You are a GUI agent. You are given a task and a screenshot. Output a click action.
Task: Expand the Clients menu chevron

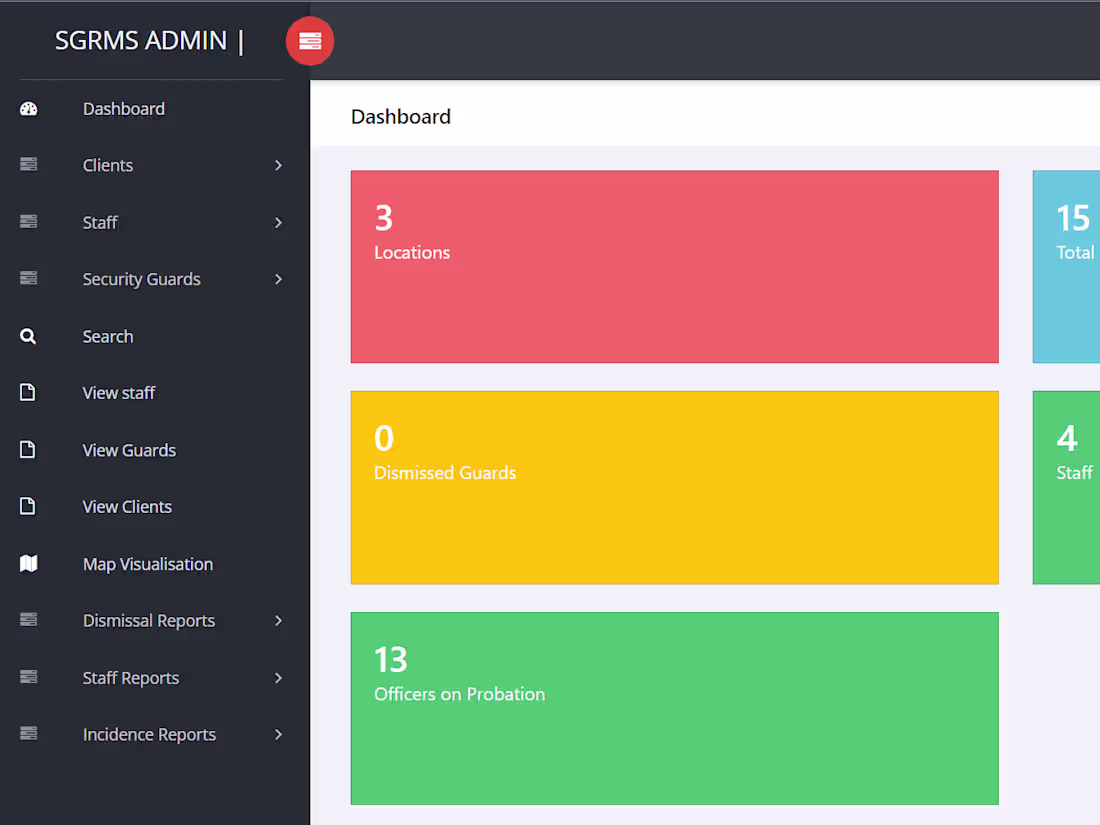point(278,165)
